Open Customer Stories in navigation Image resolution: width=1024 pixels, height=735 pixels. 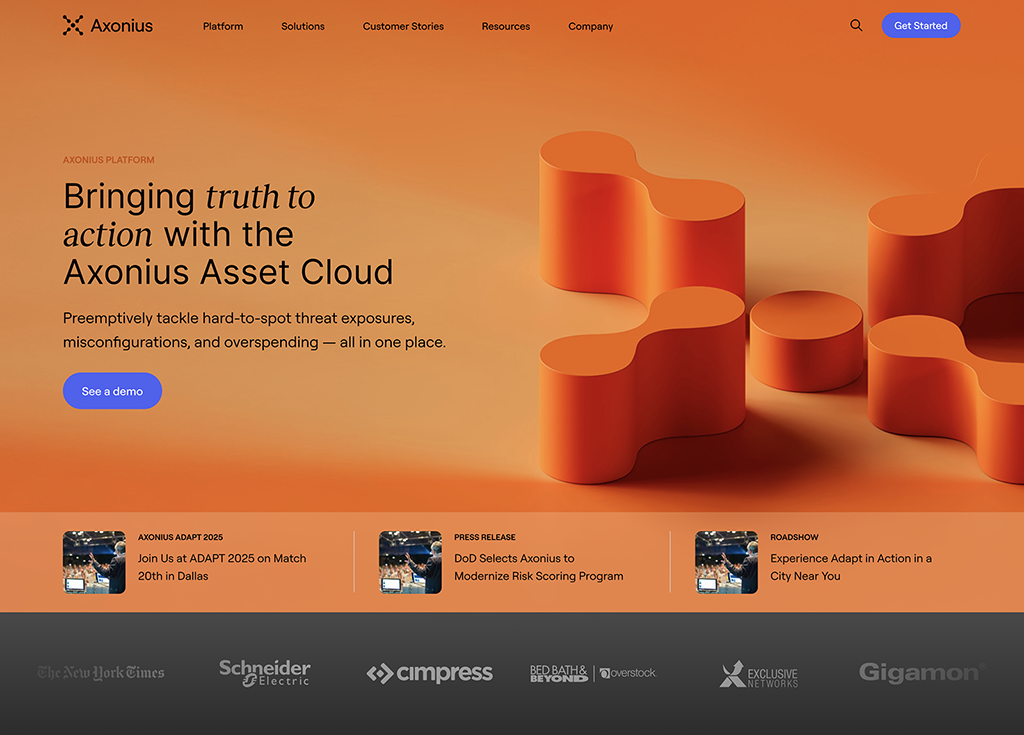click(403, 27)
